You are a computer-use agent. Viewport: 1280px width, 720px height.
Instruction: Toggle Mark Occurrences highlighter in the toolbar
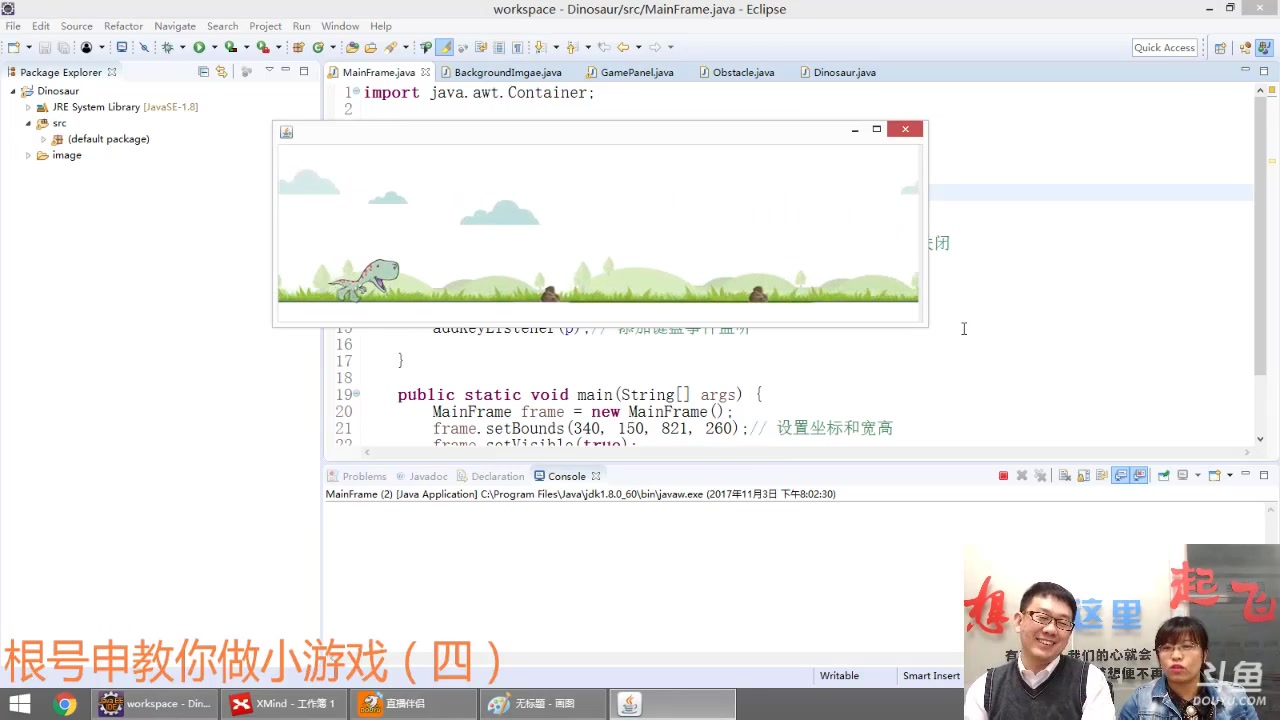point(445,47)
